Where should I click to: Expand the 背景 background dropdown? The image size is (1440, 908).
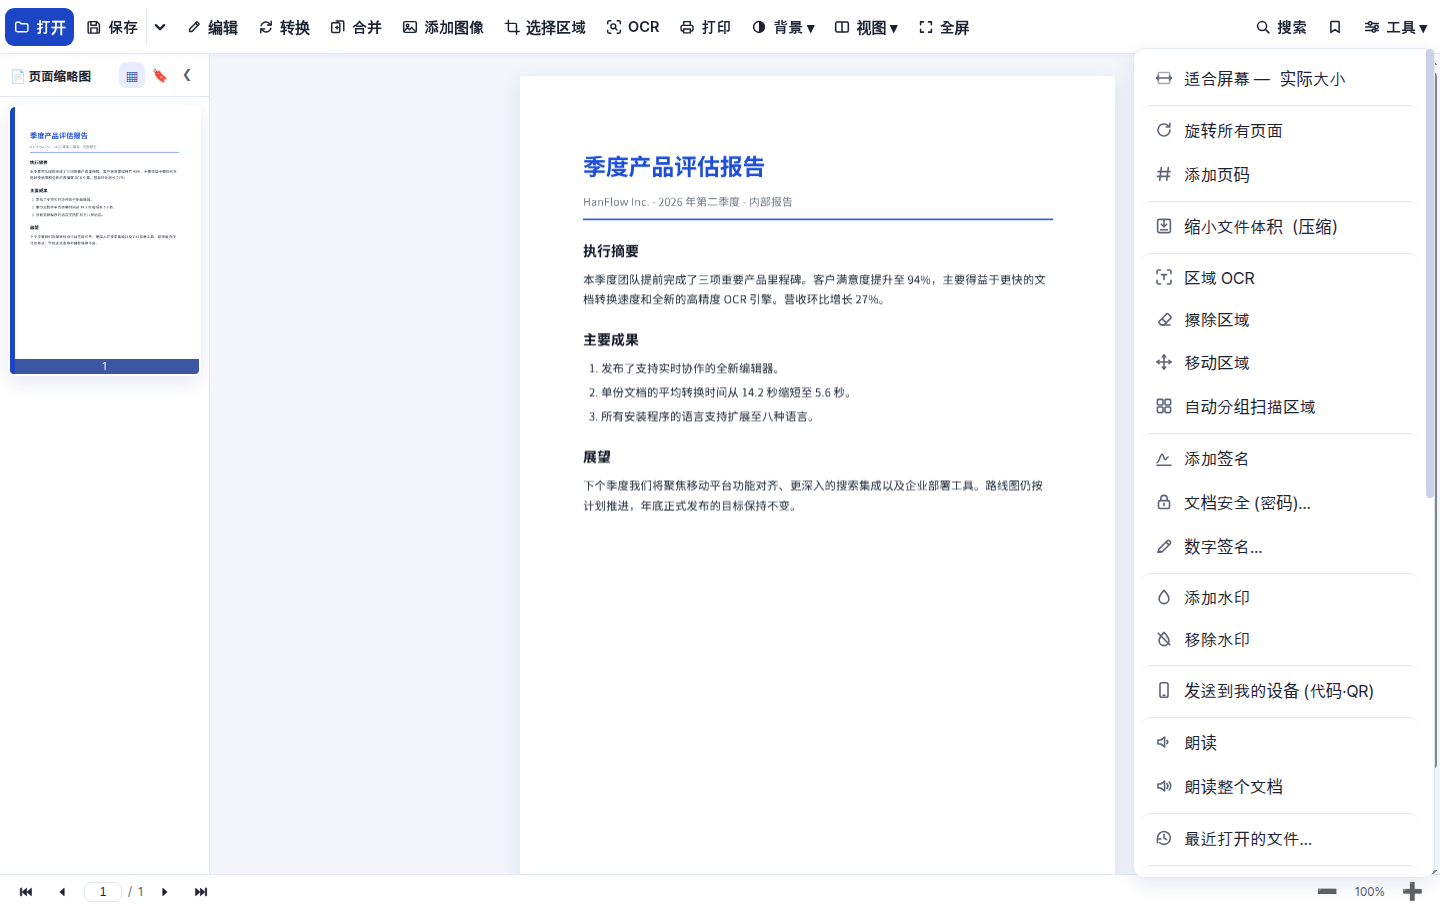pos(783,27)
